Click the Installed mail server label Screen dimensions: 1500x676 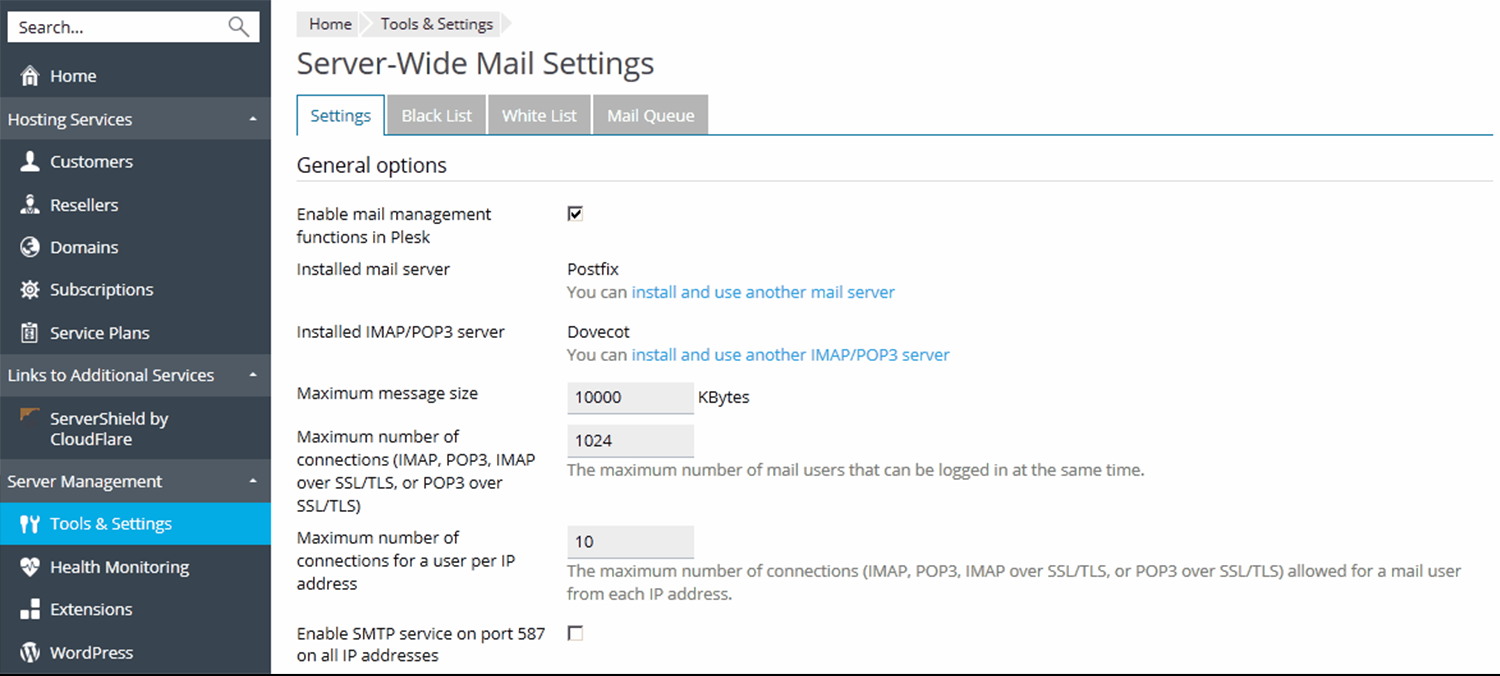click(x=373, y=269)
